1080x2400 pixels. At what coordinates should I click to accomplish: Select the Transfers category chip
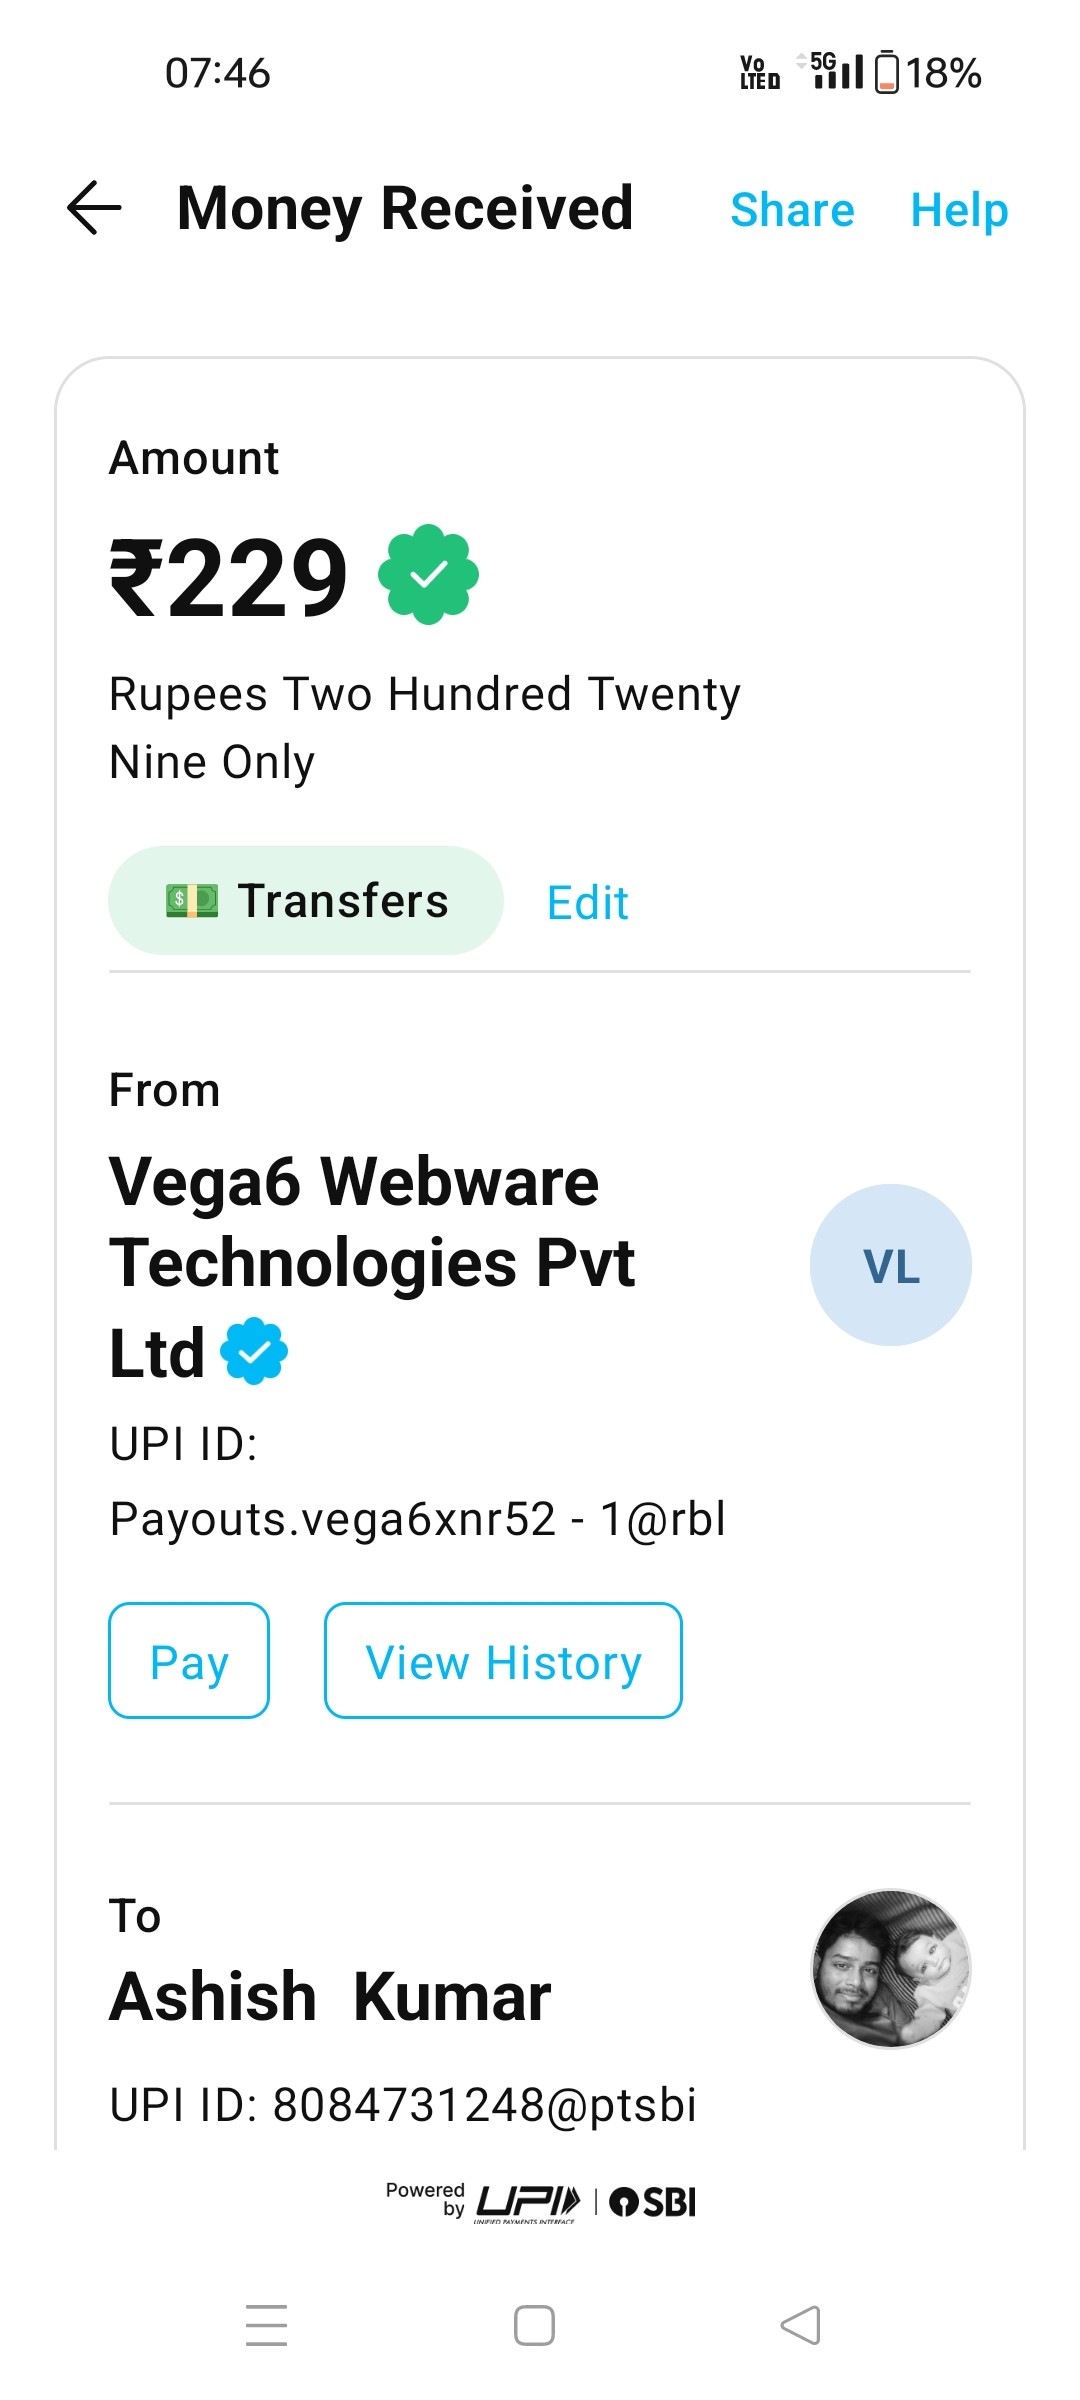coord(306,900)
